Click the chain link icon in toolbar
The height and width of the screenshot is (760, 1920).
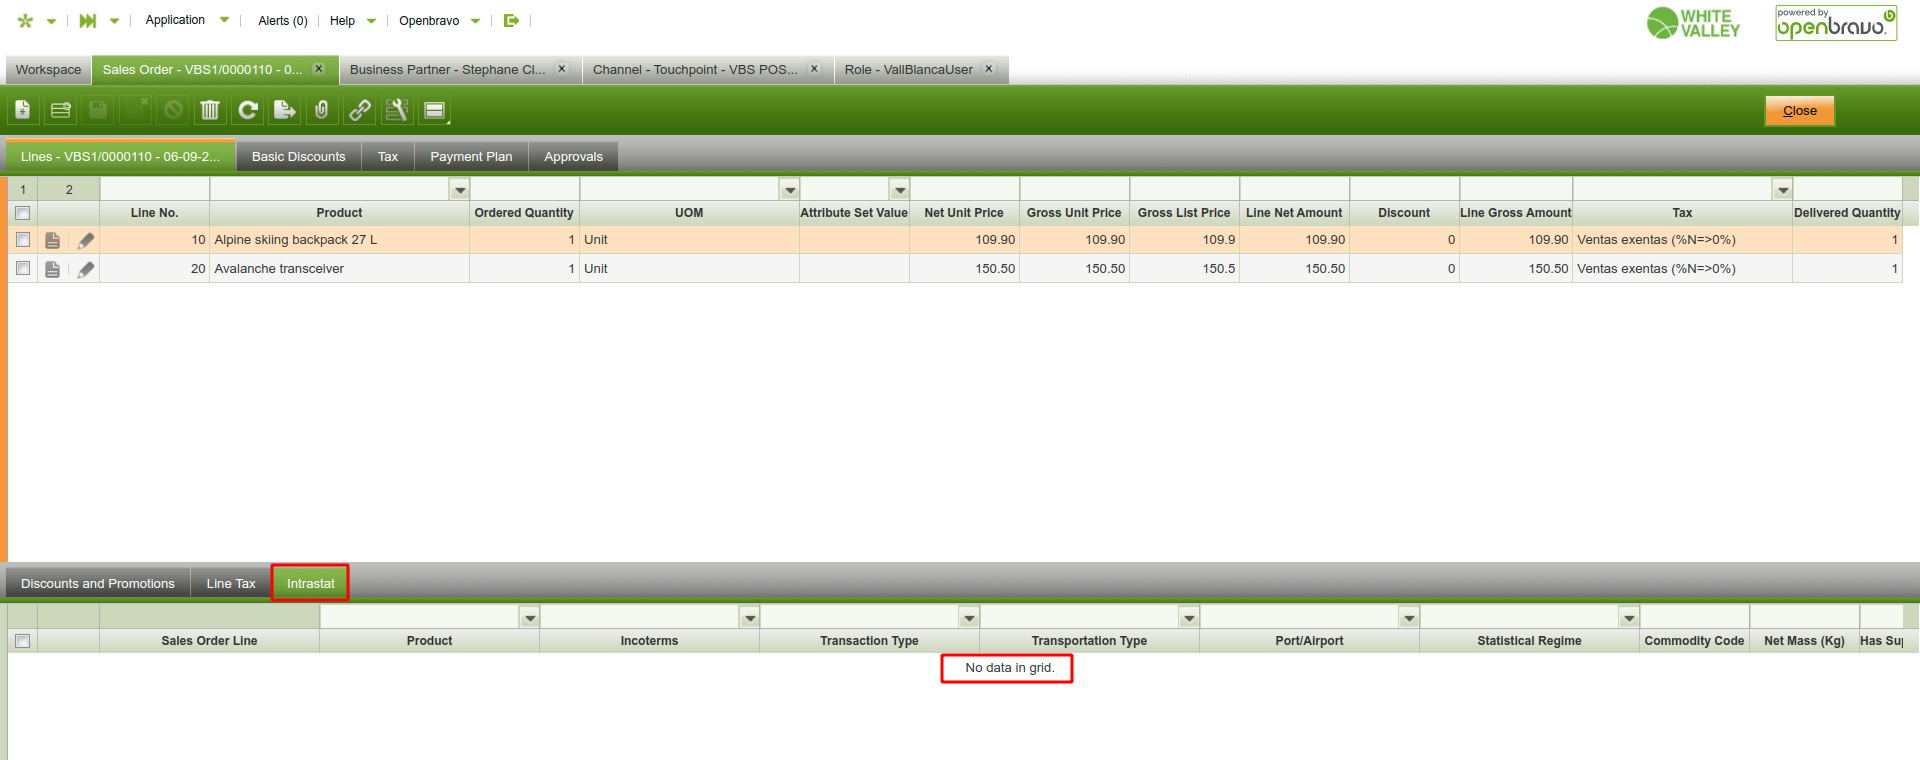(360, 110)
